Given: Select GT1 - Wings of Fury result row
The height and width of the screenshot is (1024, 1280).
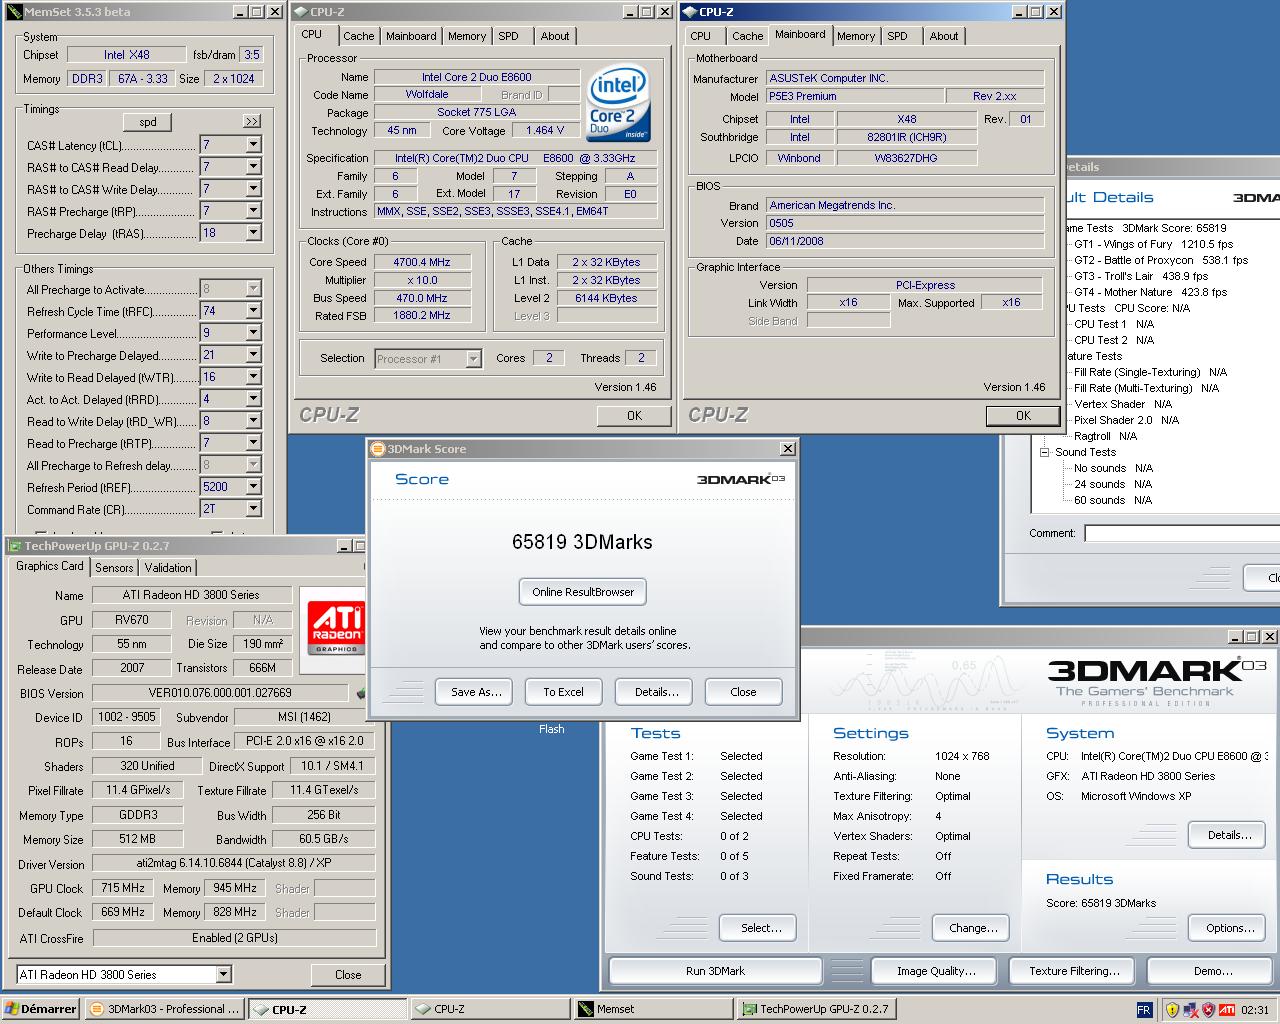Looking at the screenshot, I should pyautogui.click(x=1153, y=244).
